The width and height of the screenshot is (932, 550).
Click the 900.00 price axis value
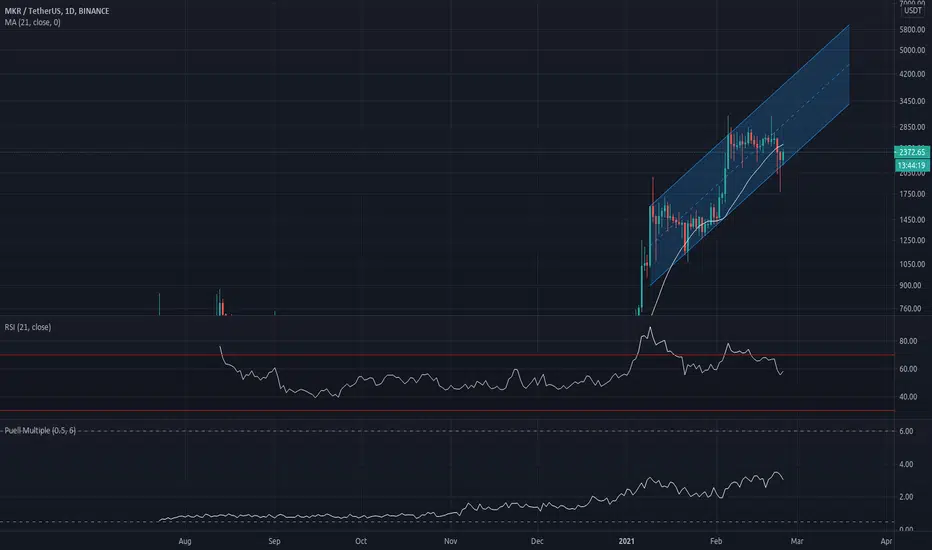[910, 285]
